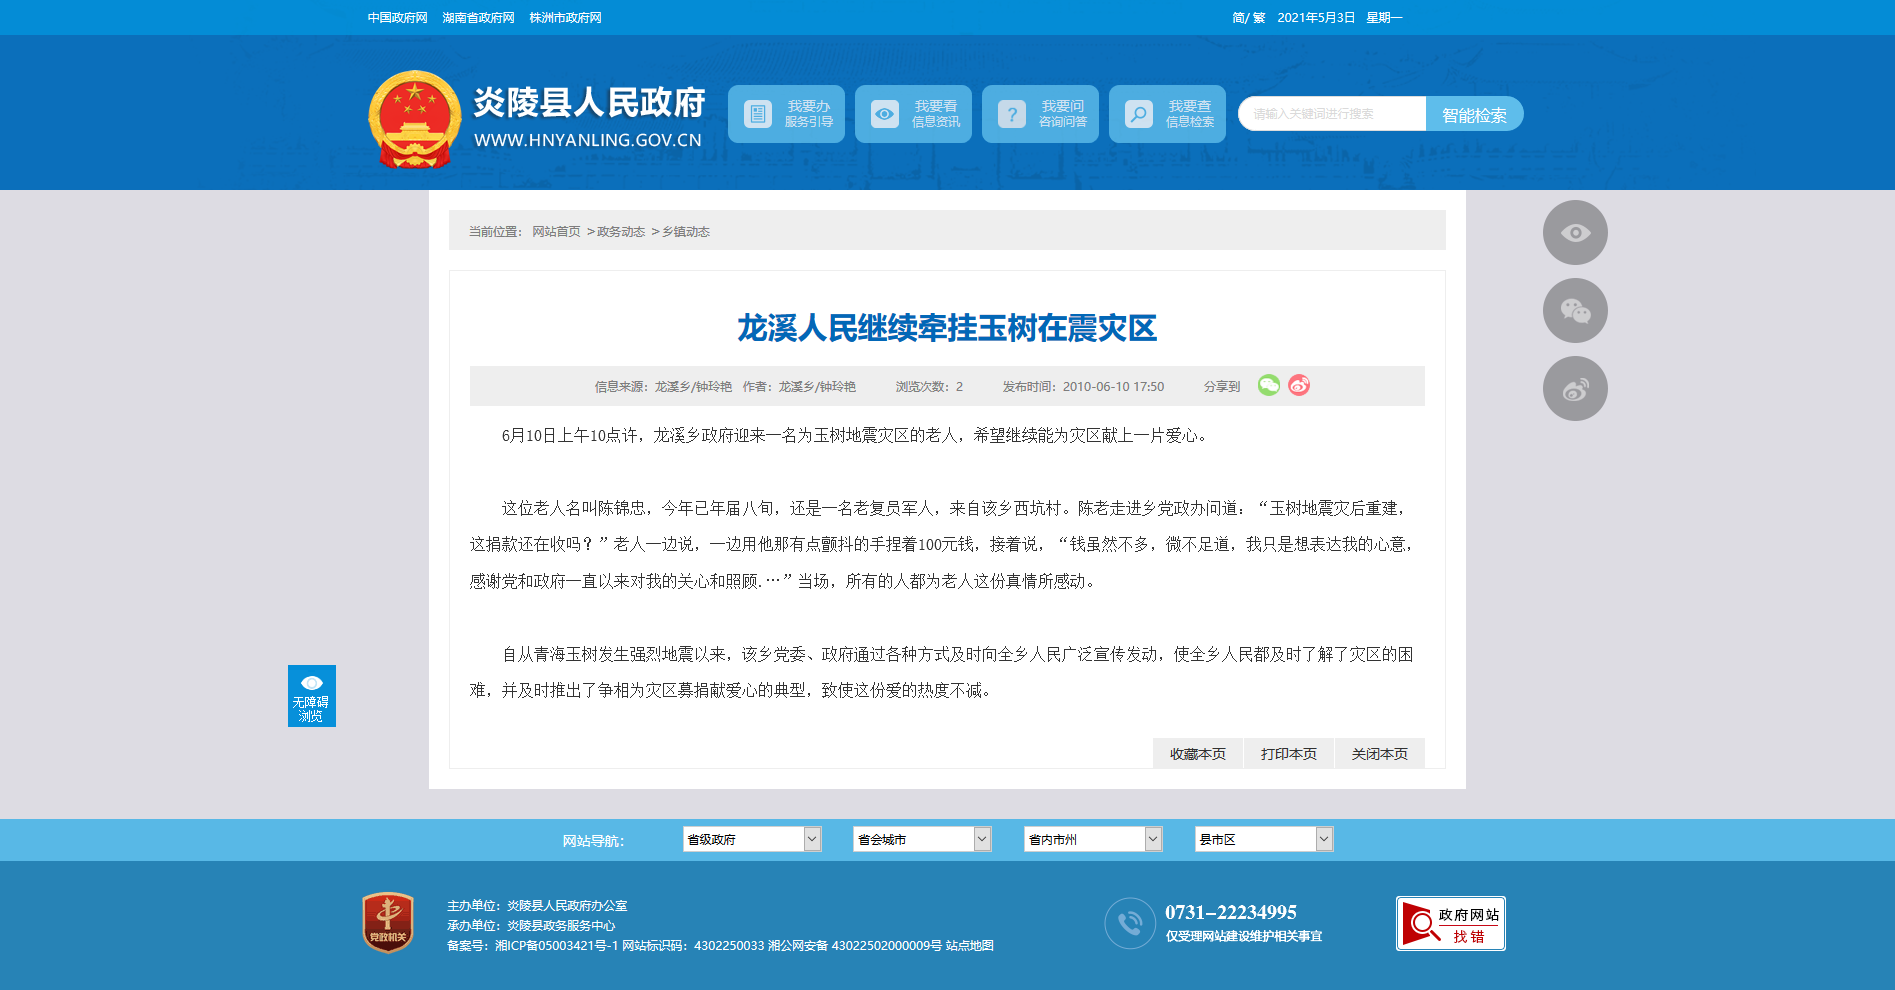This screenshot has height=990, width=1895.
Task: Click the 湘公网安备 record number
Action: tap(855, 945)
